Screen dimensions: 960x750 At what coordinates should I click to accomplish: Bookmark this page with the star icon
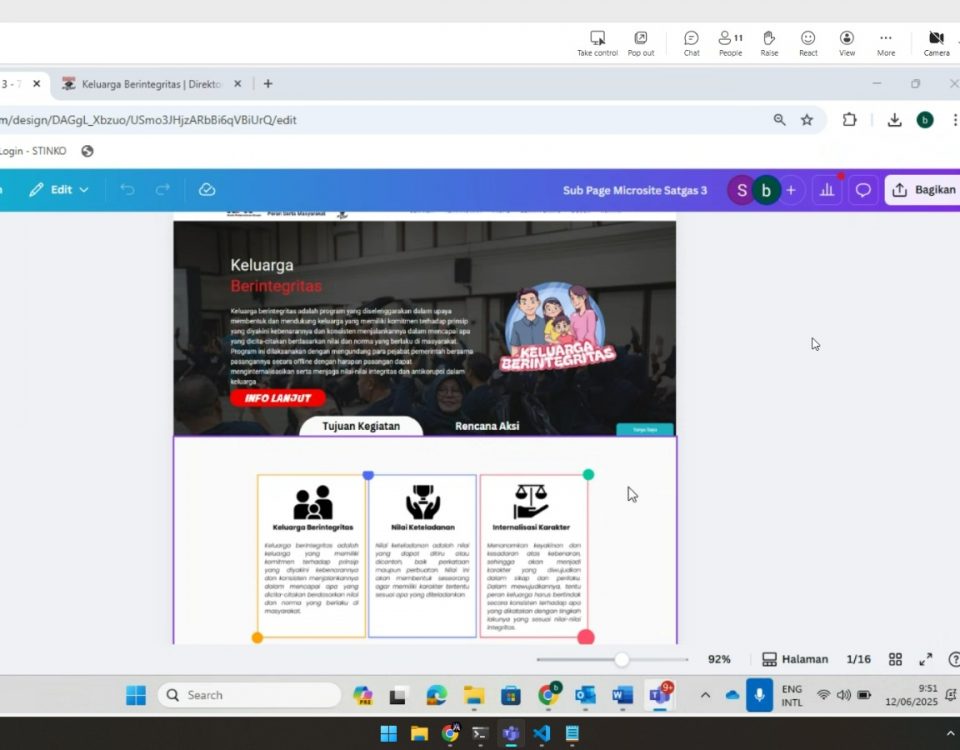pyautogui.click(x=807, y=120)
